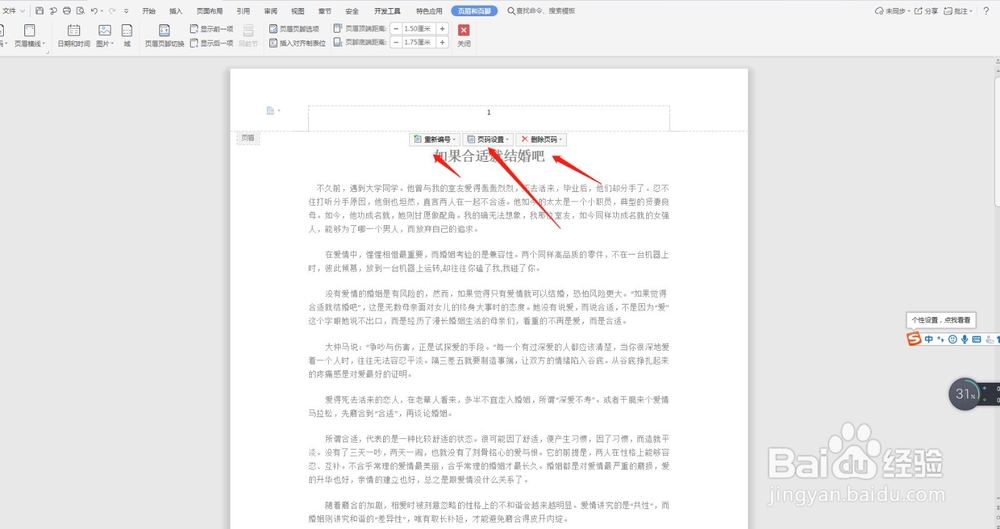Open the 开始 Home tab
Screen dimensions: 1000x529
tap(149, 11)
